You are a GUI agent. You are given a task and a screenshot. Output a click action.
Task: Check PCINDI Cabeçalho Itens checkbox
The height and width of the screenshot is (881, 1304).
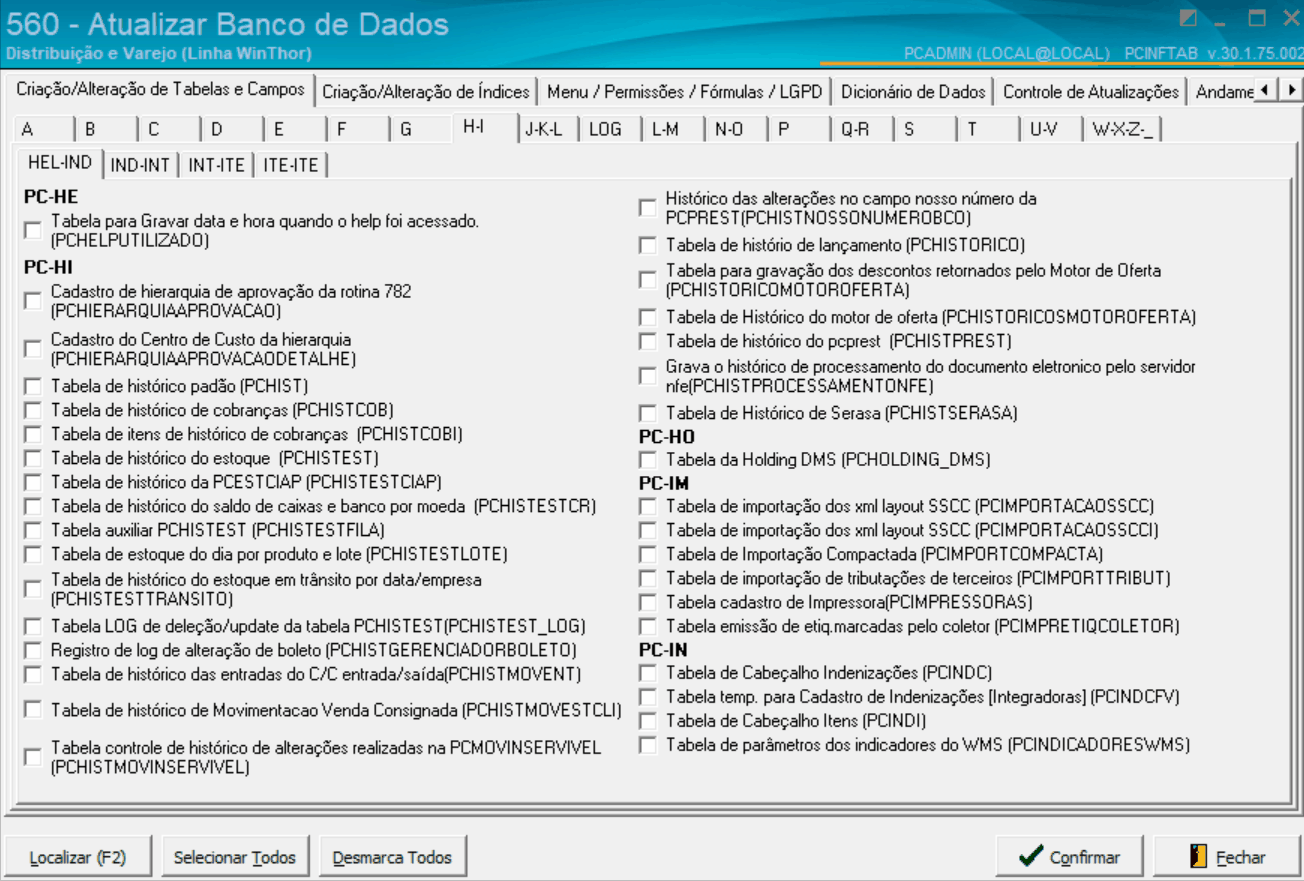click(648, 721)
